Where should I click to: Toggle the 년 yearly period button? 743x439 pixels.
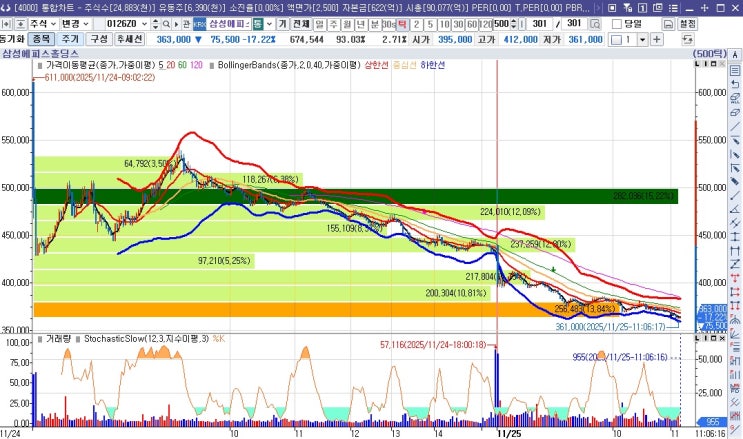[361, 24]
